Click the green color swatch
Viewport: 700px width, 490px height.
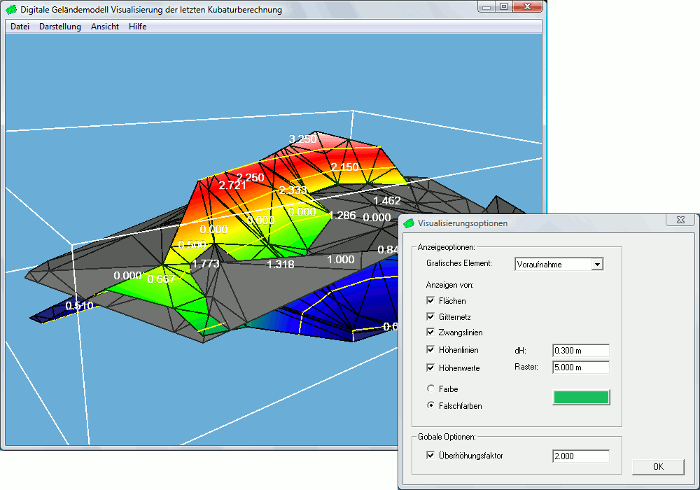[x=580, y=397]
